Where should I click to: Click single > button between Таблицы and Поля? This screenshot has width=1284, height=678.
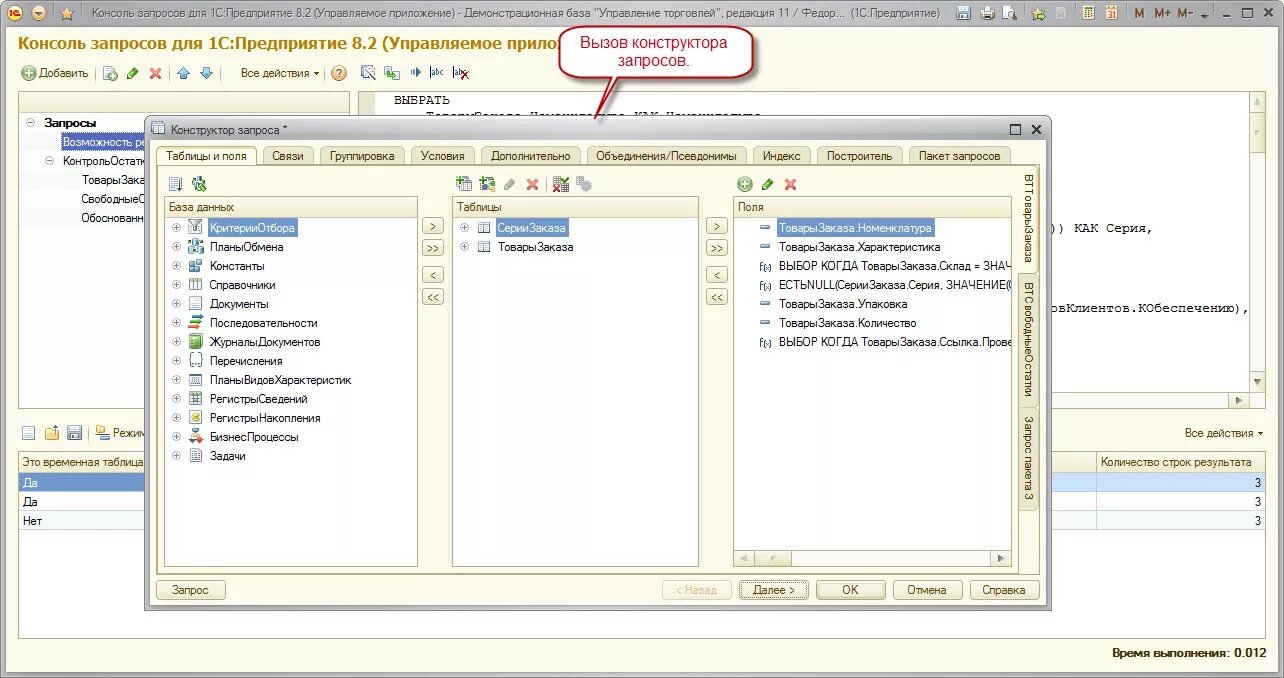point(716,226)
